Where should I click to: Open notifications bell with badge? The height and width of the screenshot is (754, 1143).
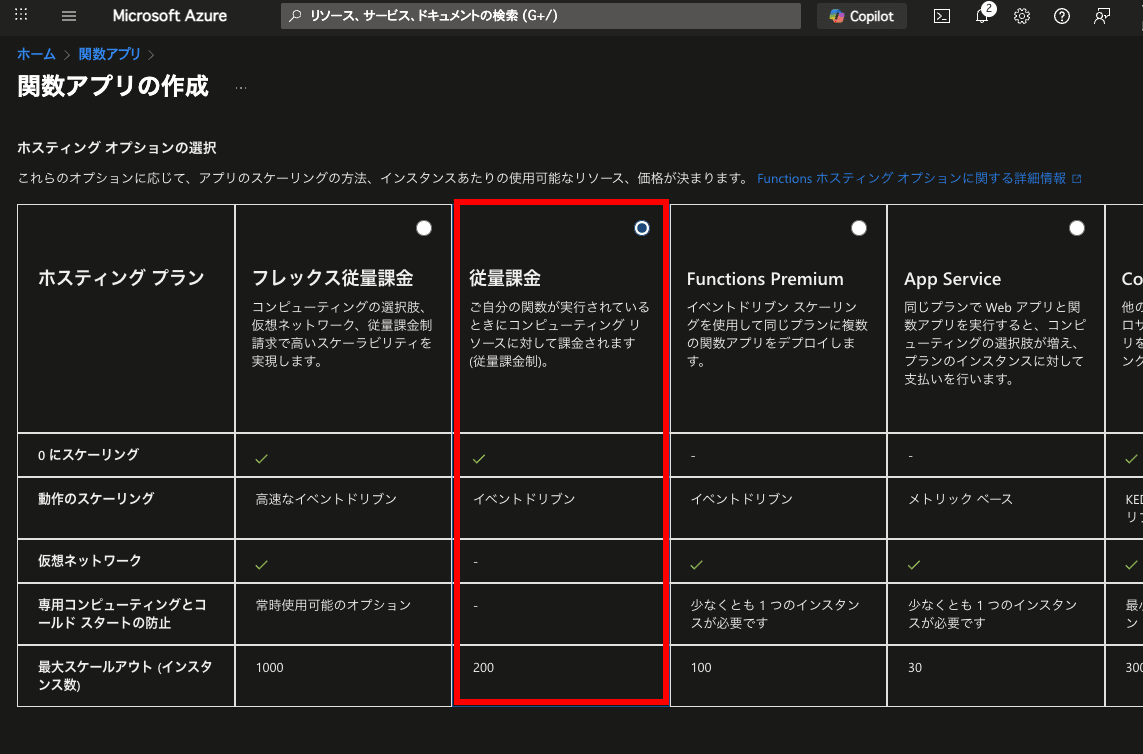point(983,16)
